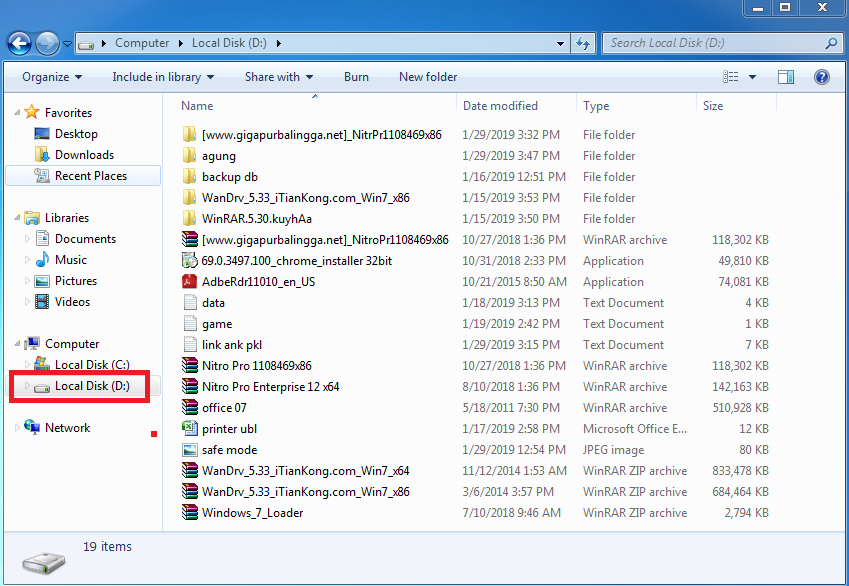Select Network in navigation pane
The height and width of the screenshot is (586, 849).
pyautogui.click(x=67, y=428)
